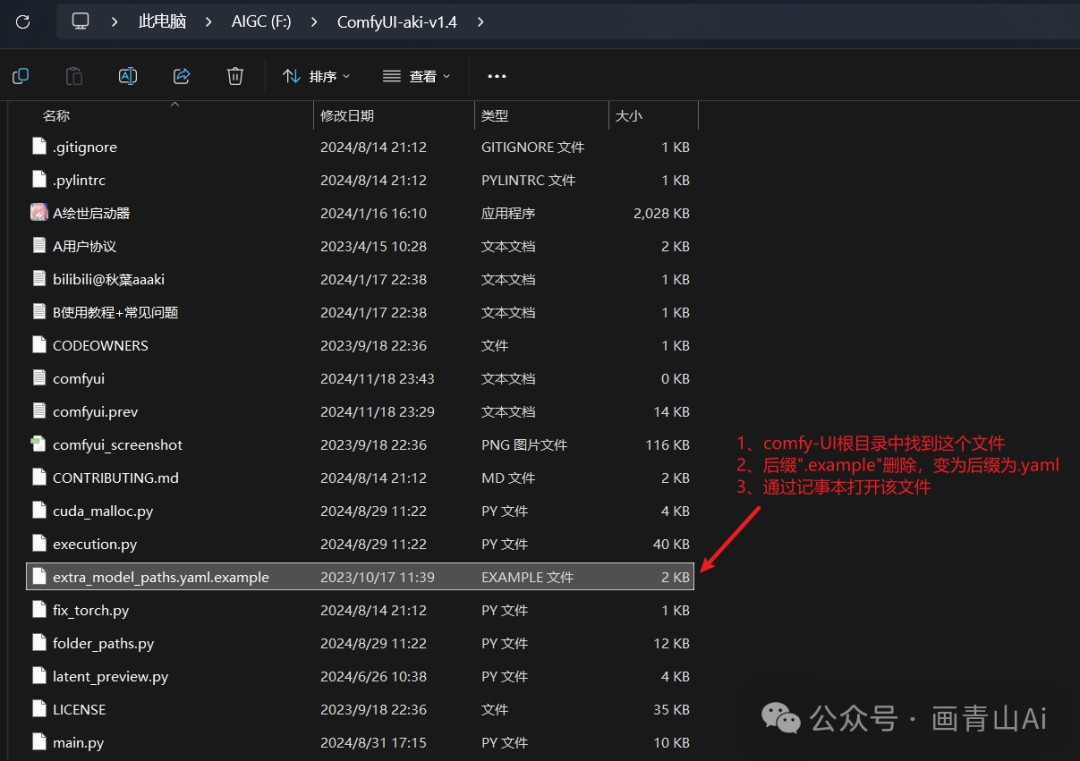Select the file name .gitignore
The image size is (1080, 761).
point(85,147)
